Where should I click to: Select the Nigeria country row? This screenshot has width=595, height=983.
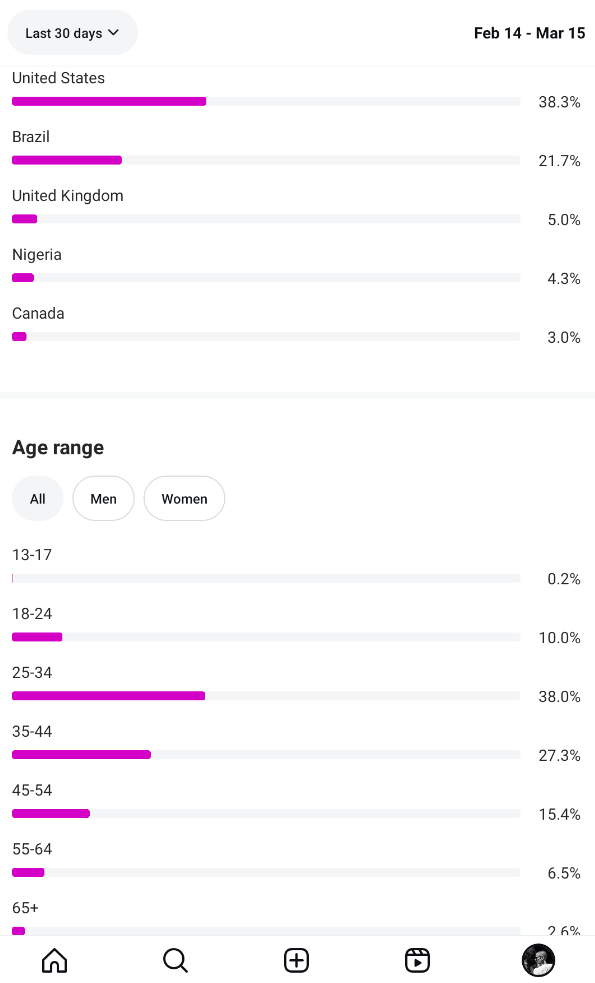coord(297,266)
